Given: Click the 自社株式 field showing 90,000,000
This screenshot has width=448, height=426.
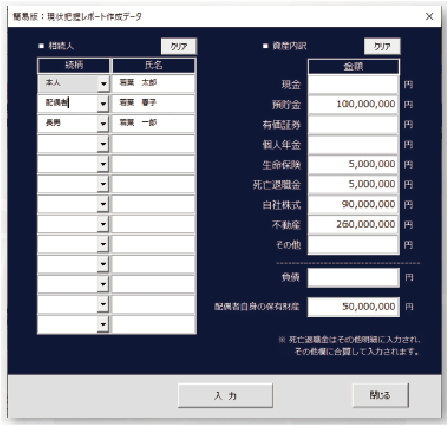Looking at the screenshot, I should pos(353,204).
